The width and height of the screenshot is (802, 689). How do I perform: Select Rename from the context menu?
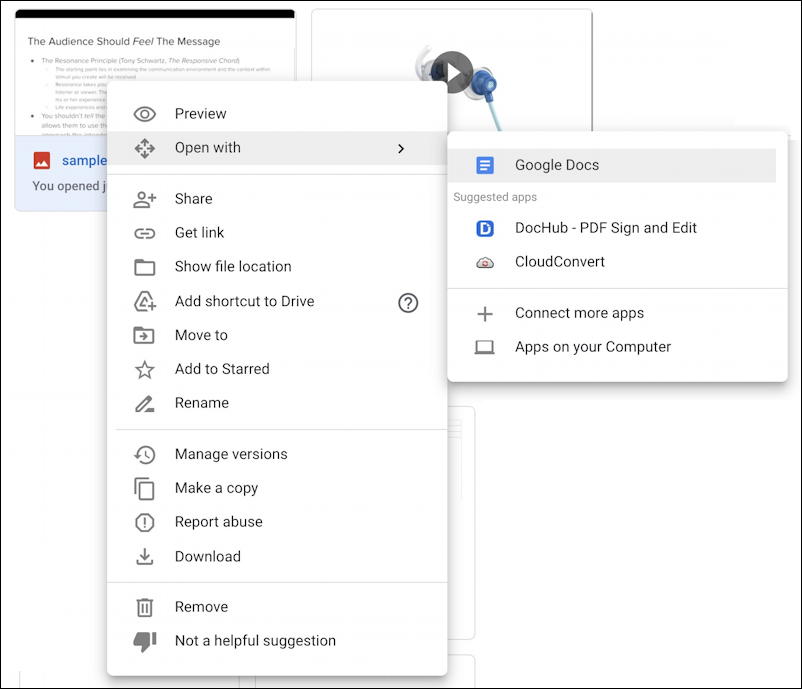coord(203,403)
